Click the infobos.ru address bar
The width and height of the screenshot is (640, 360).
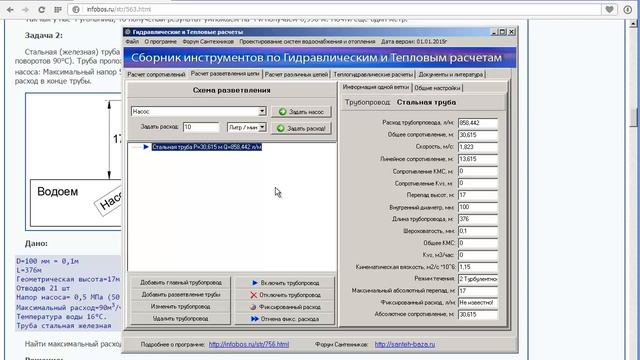(x=335, y=9)
